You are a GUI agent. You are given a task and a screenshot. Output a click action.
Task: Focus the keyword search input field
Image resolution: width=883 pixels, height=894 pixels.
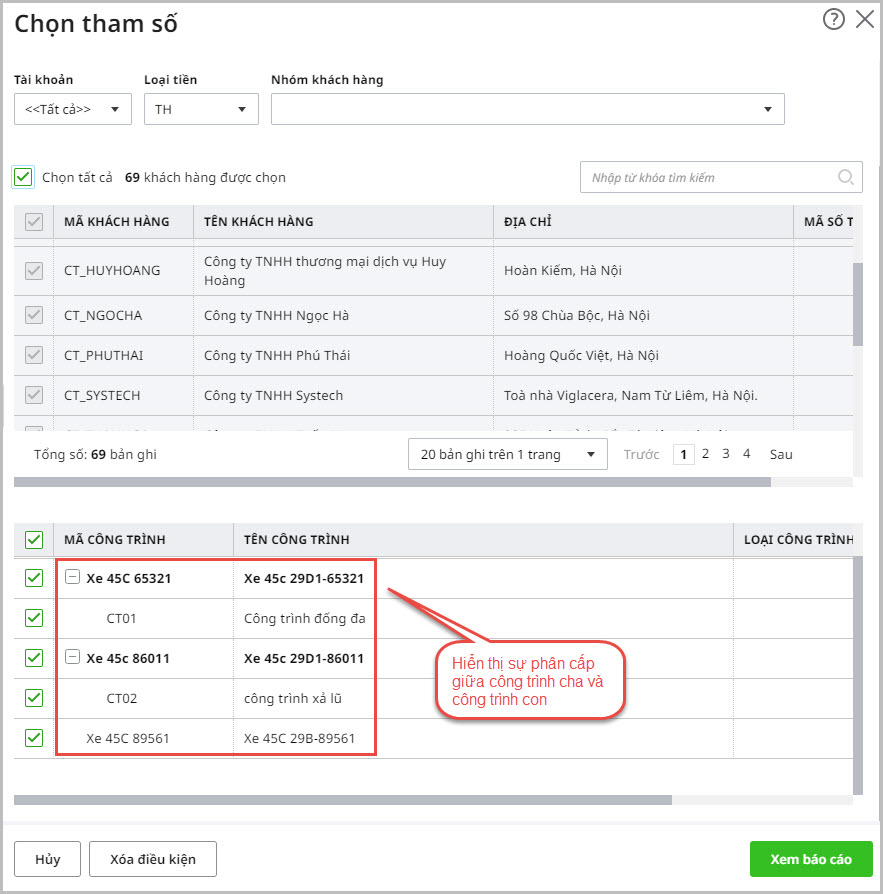(708, 178)
